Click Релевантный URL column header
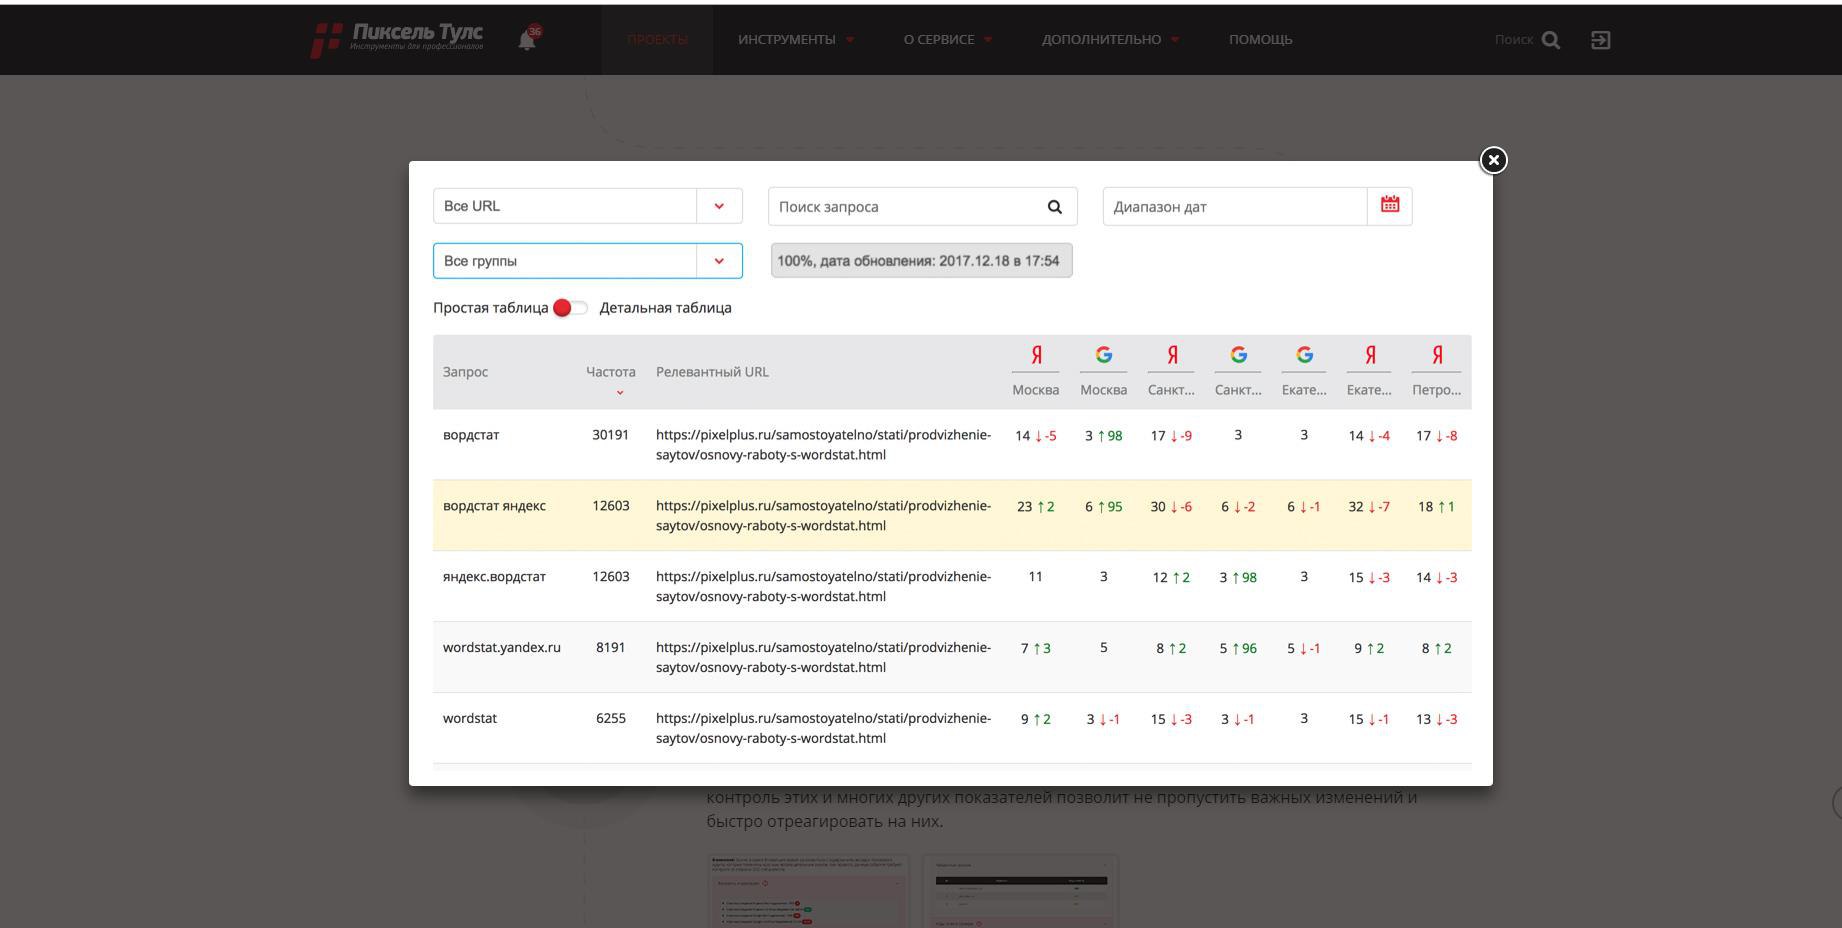The height and width of the screenshot is (928, 1842). point(712,372)
